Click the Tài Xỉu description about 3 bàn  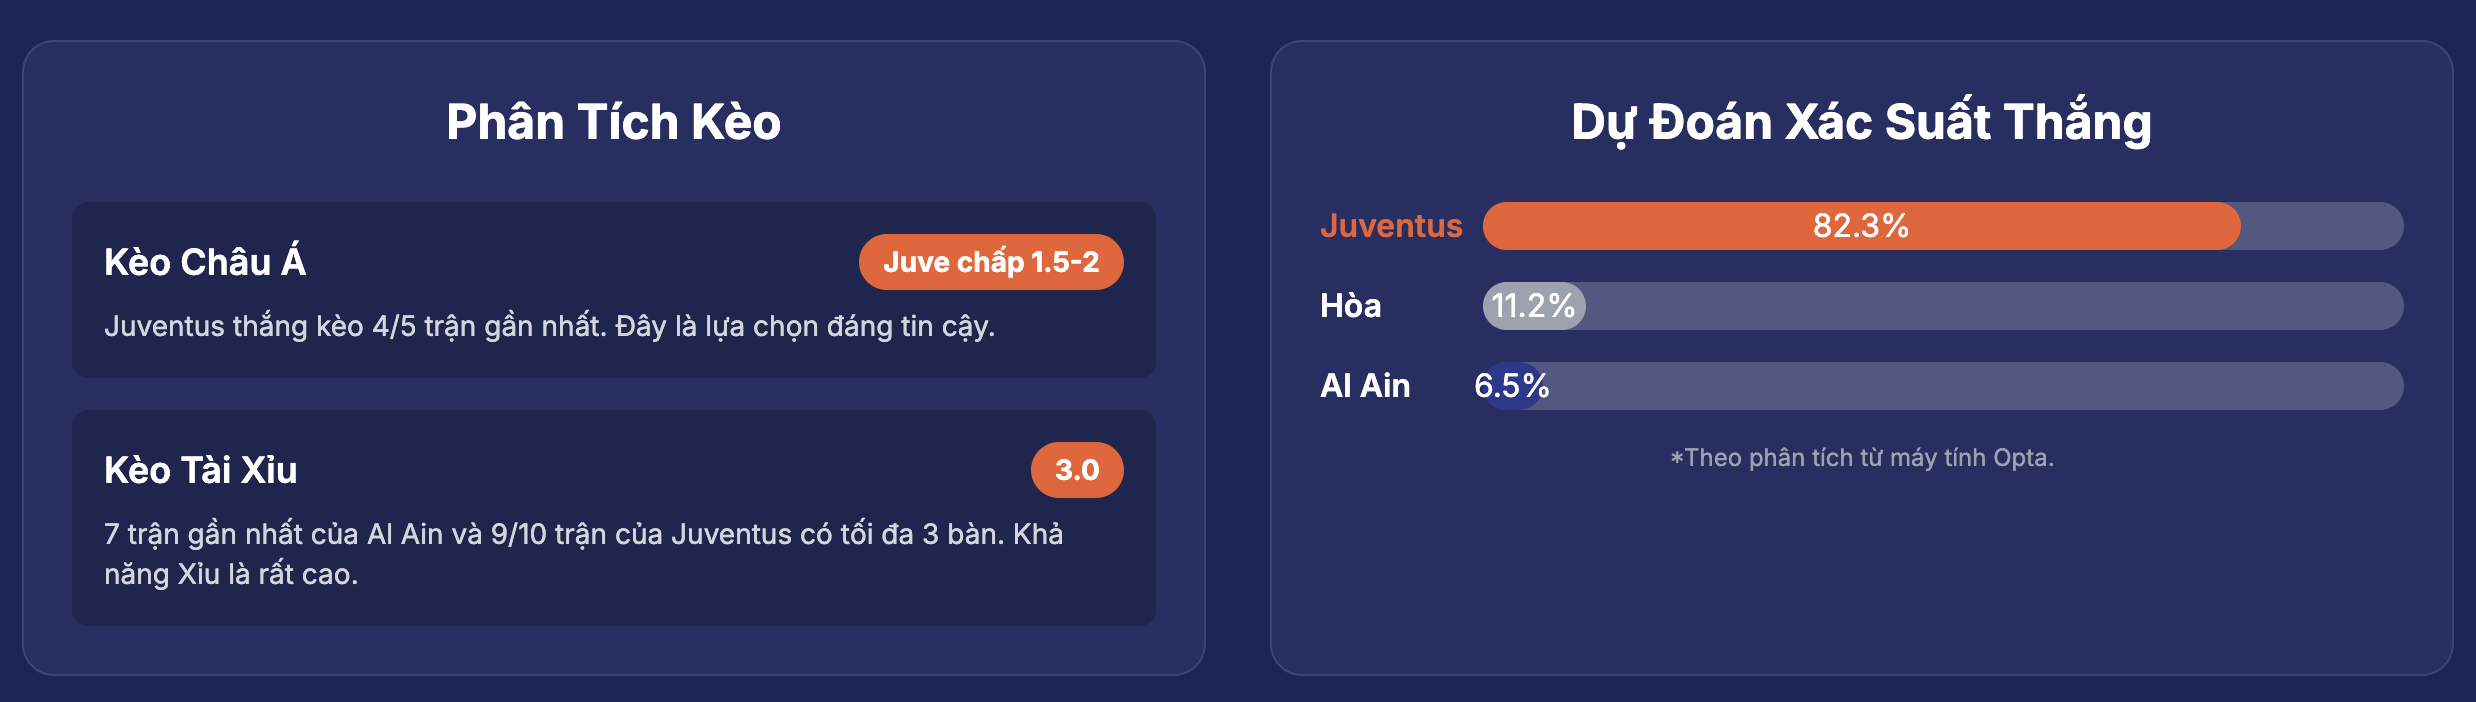tap(583, 554)
